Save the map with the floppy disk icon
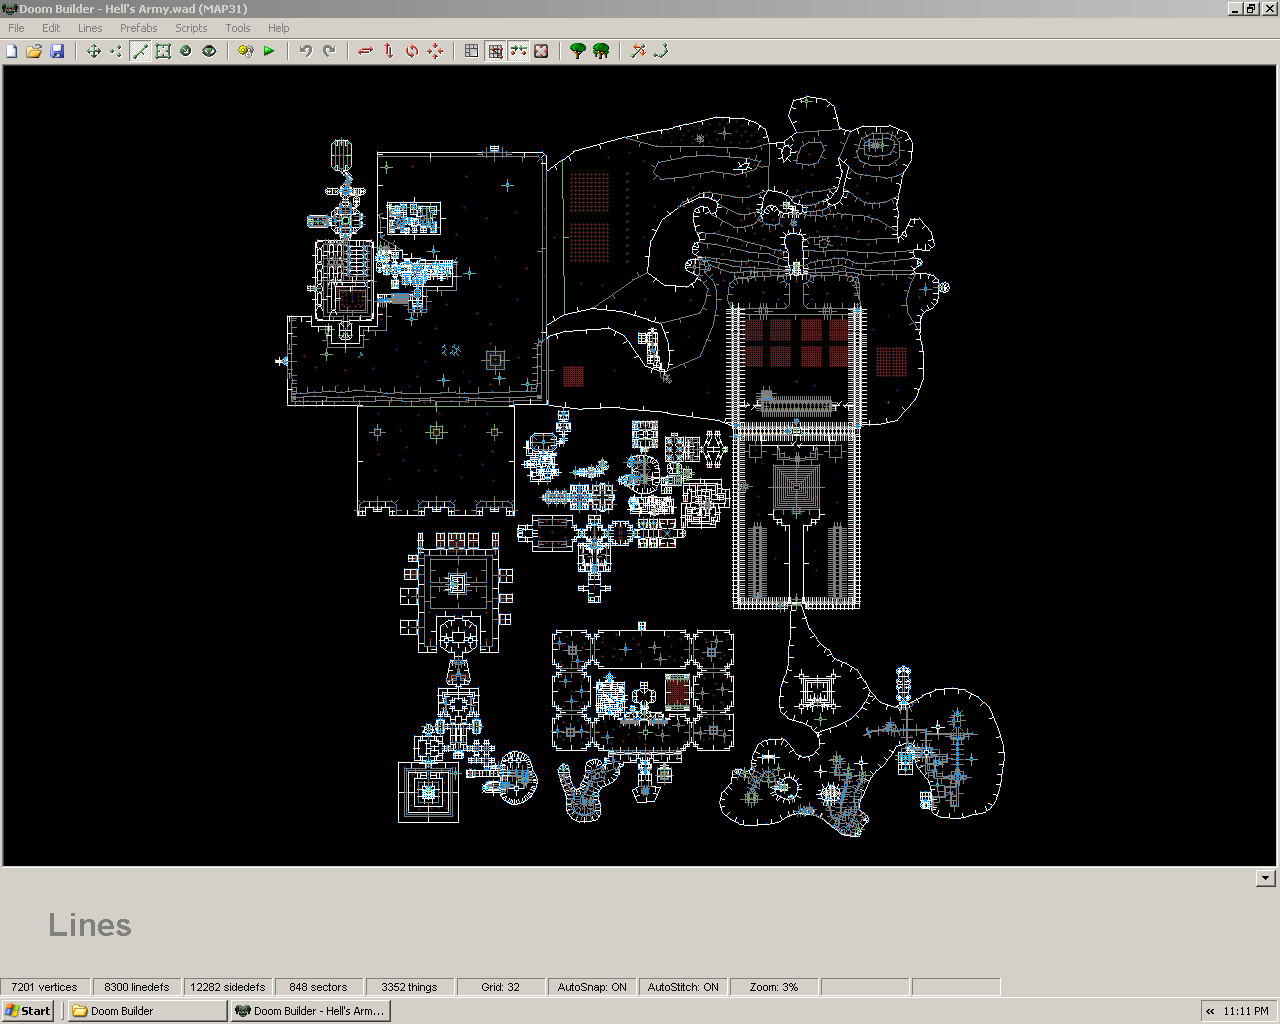This screenshot has width=1280, height=1024. click(x=57, y=51)
